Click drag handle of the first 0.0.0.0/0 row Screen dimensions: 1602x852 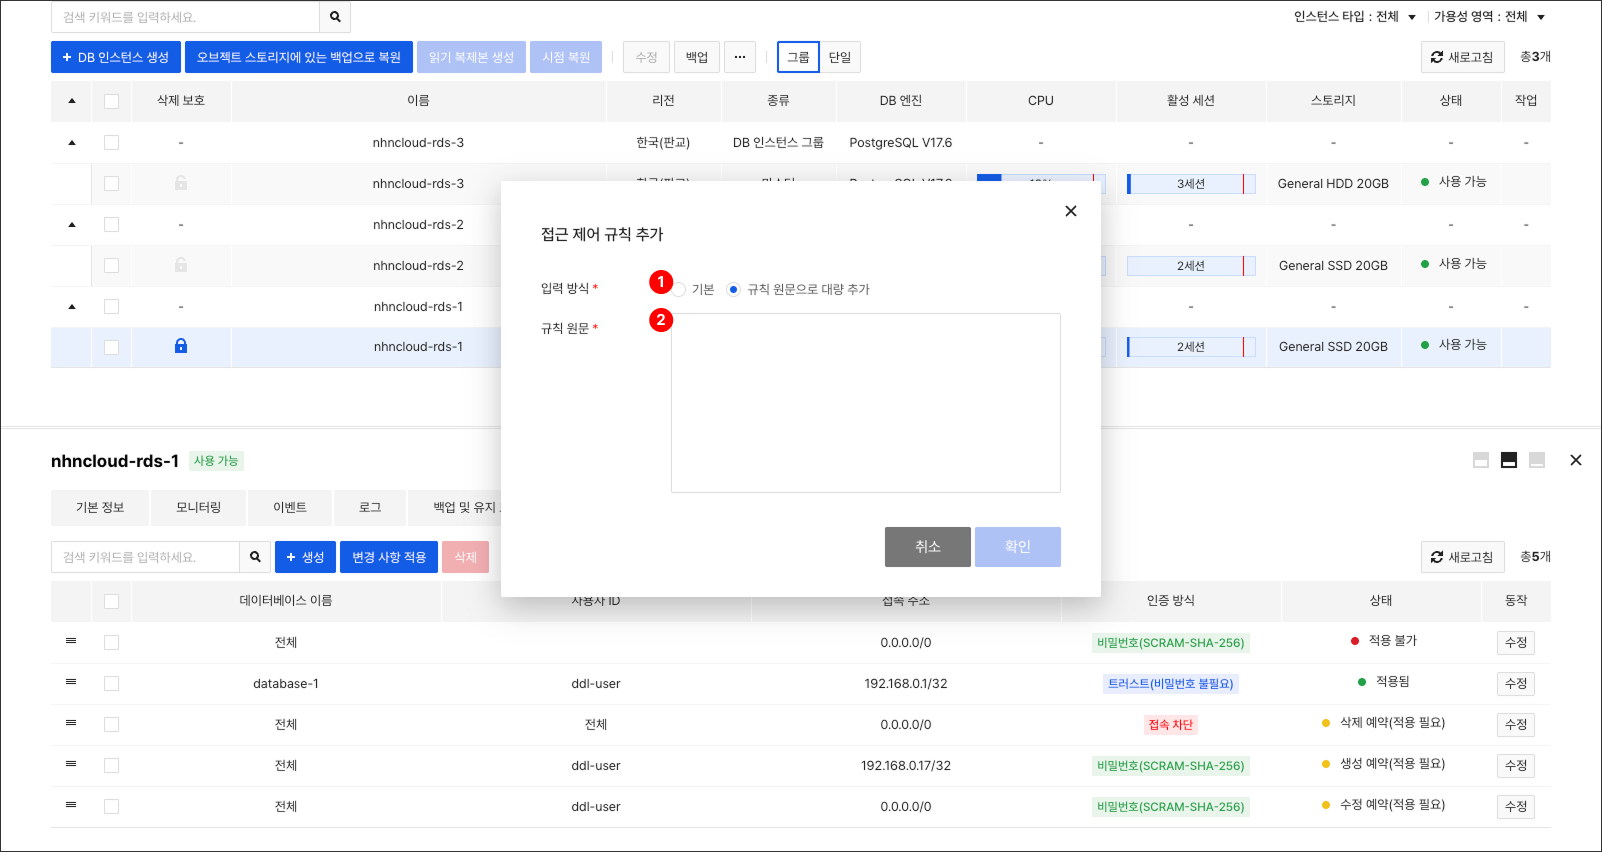tap(71, 641)
